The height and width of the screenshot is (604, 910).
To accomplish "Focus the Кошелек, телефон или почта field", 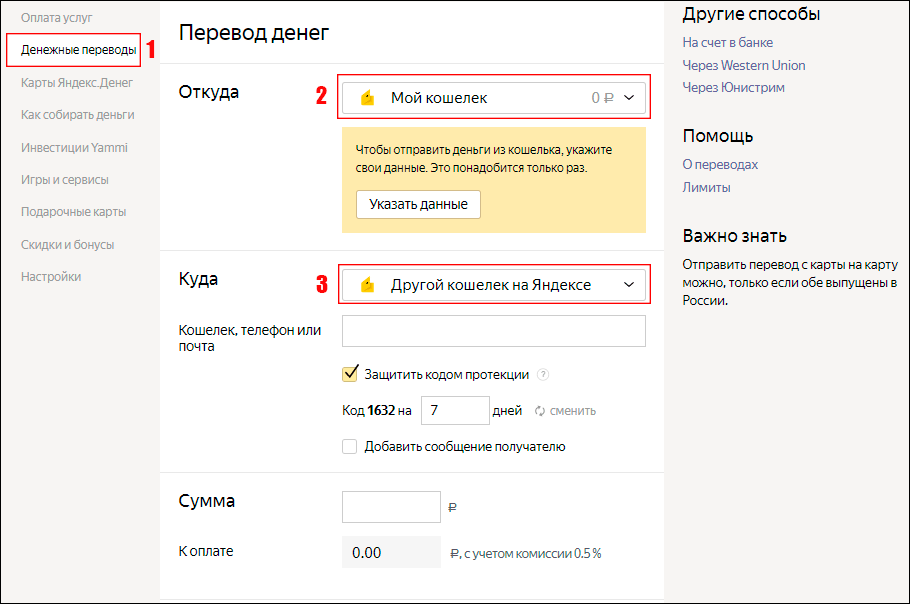I will [493, 331].
